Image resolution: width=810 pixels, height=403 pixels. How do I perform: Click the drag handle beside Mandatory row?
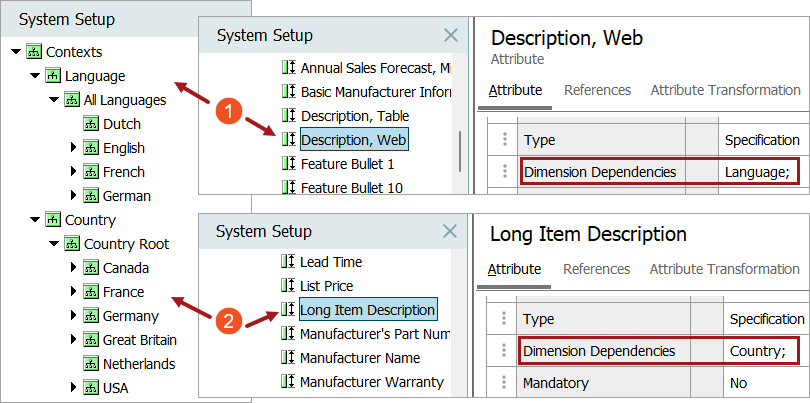[503, 382]
